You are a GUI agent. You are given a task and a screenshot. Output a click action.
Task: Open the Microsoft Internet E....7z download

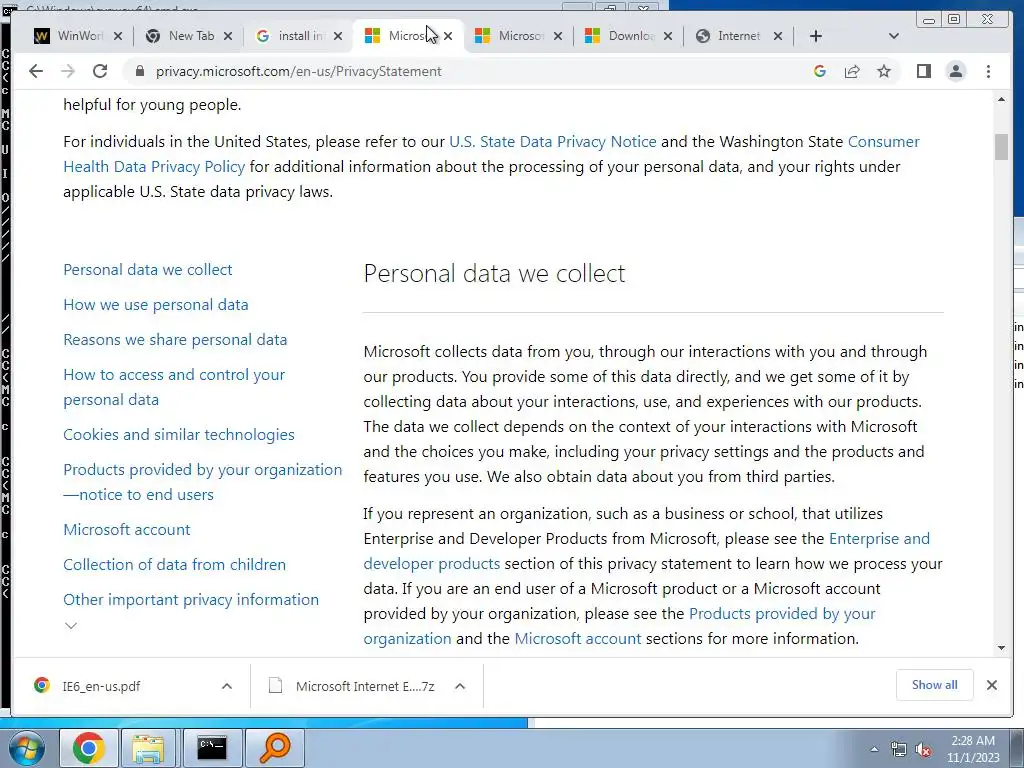(x=353, y=686)
